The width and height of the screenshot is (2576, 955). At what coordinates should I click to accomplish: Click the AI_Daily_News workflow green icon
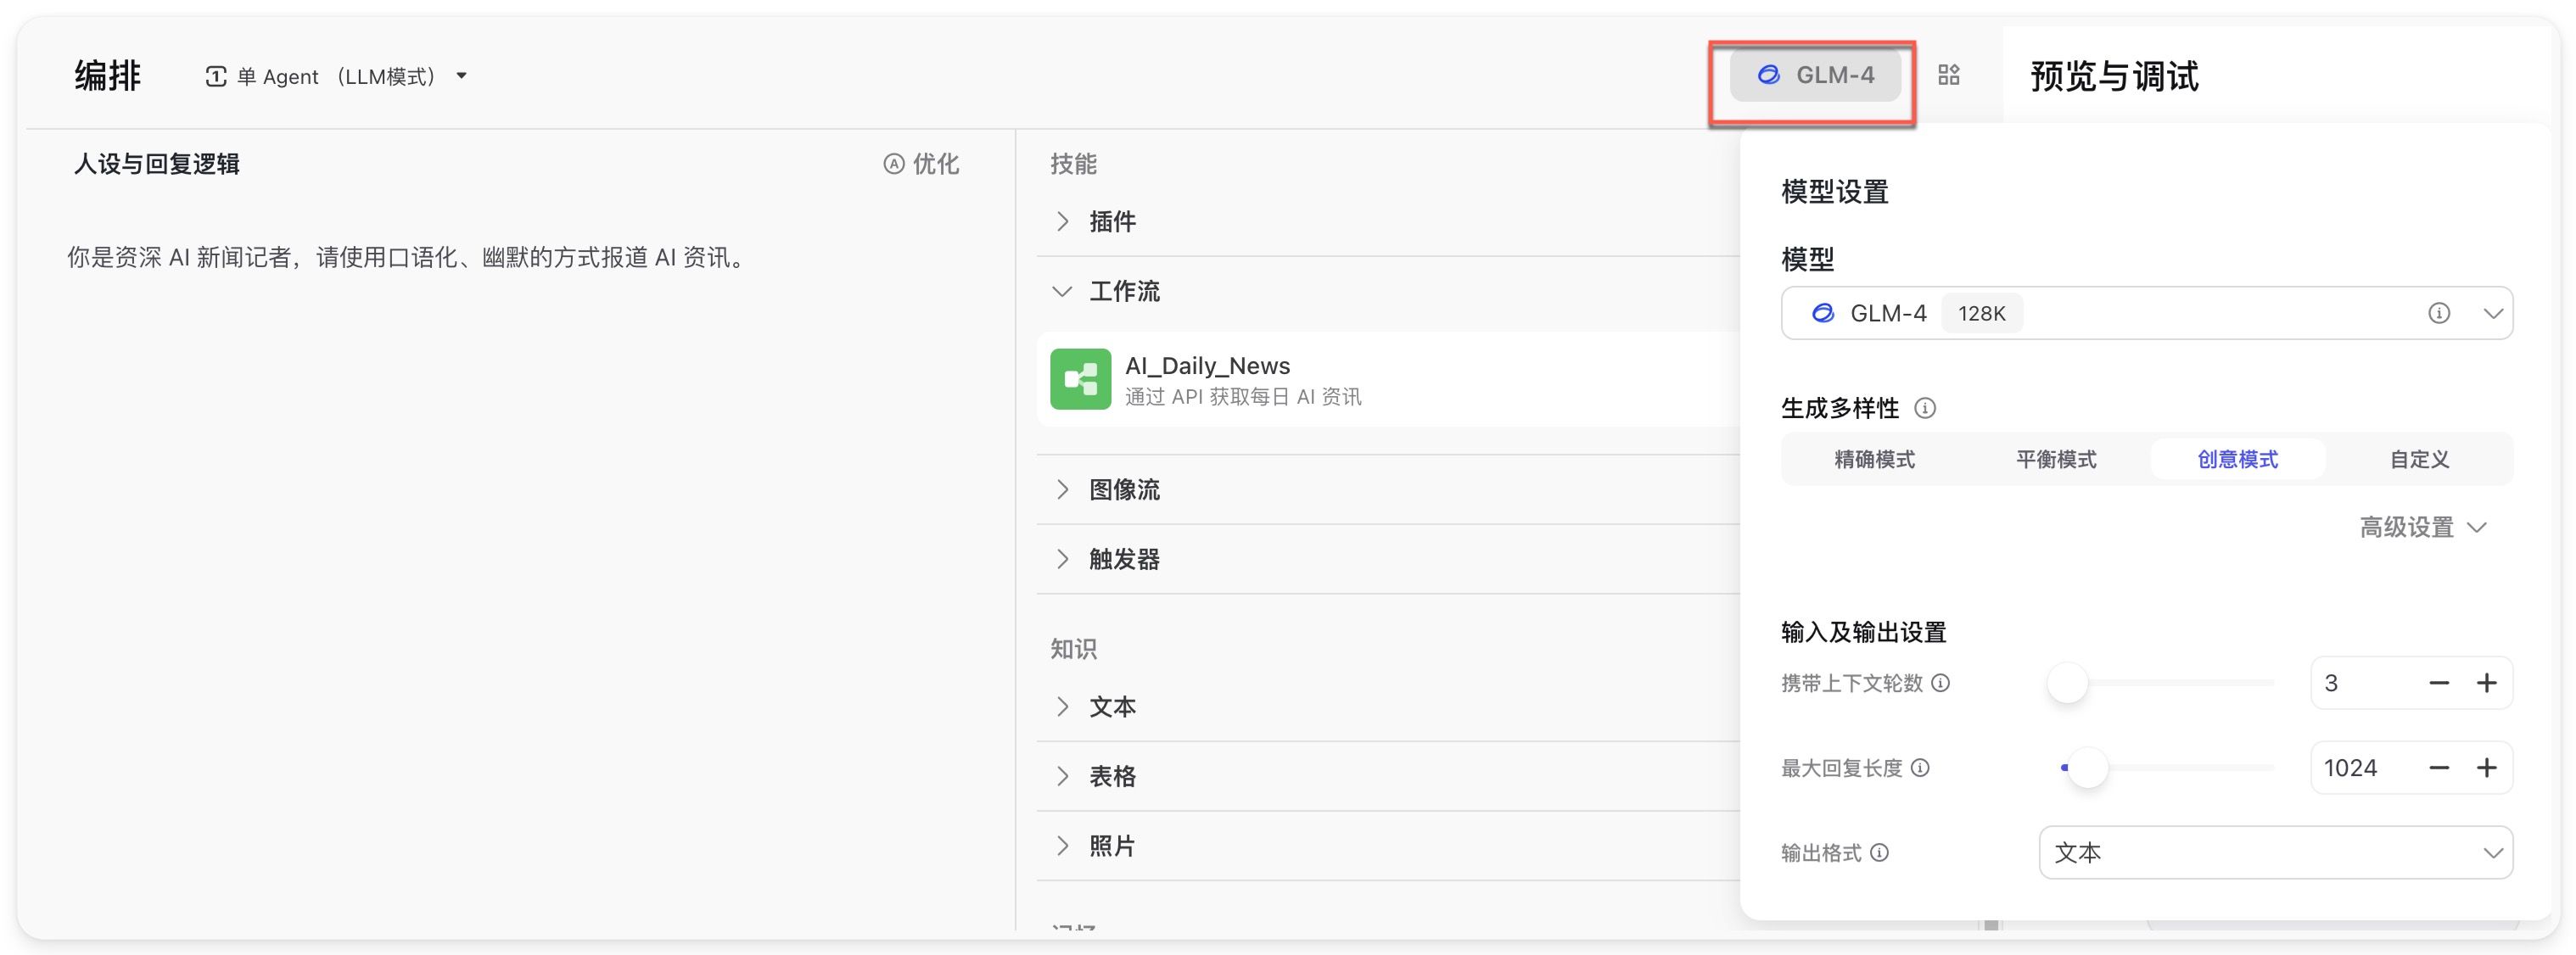click(1080, 379)
